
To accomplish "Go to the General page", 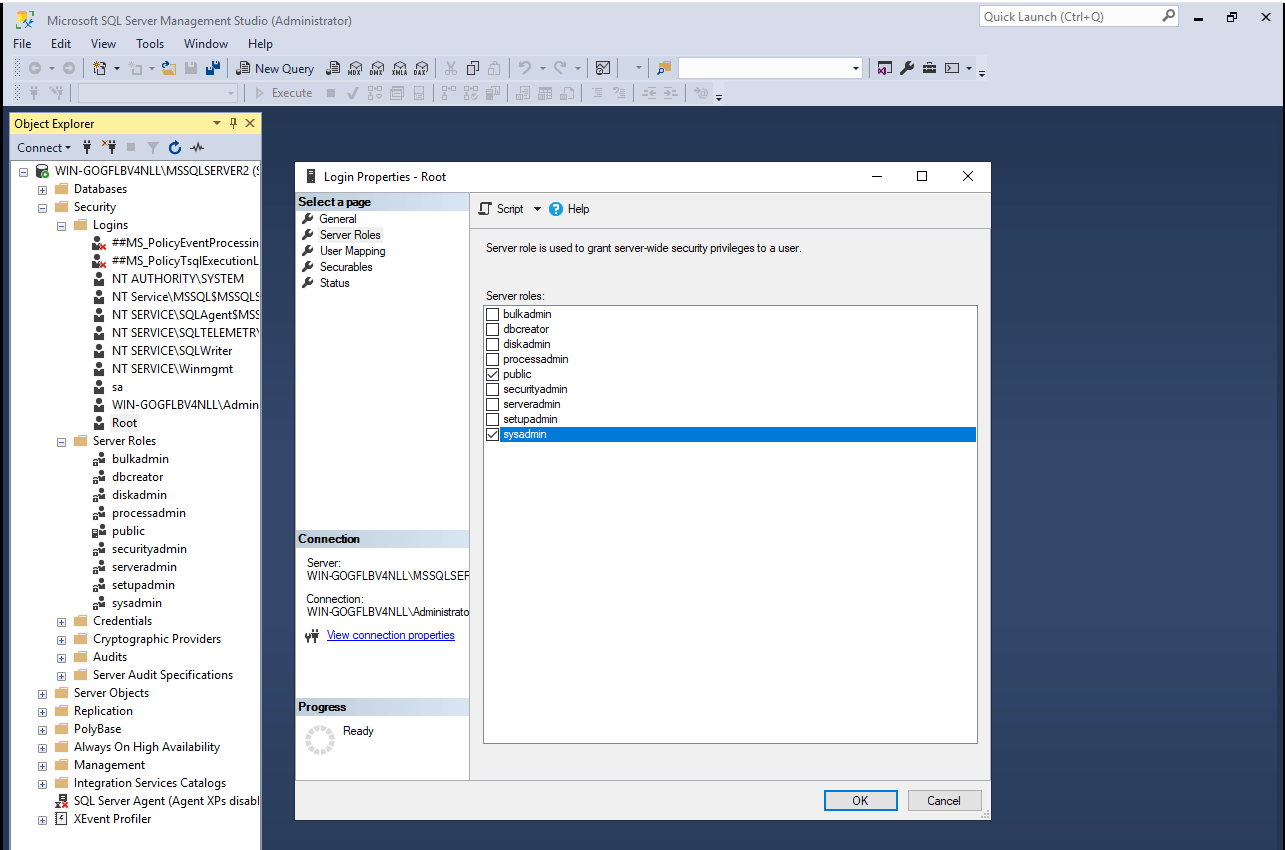I will 338,219.
